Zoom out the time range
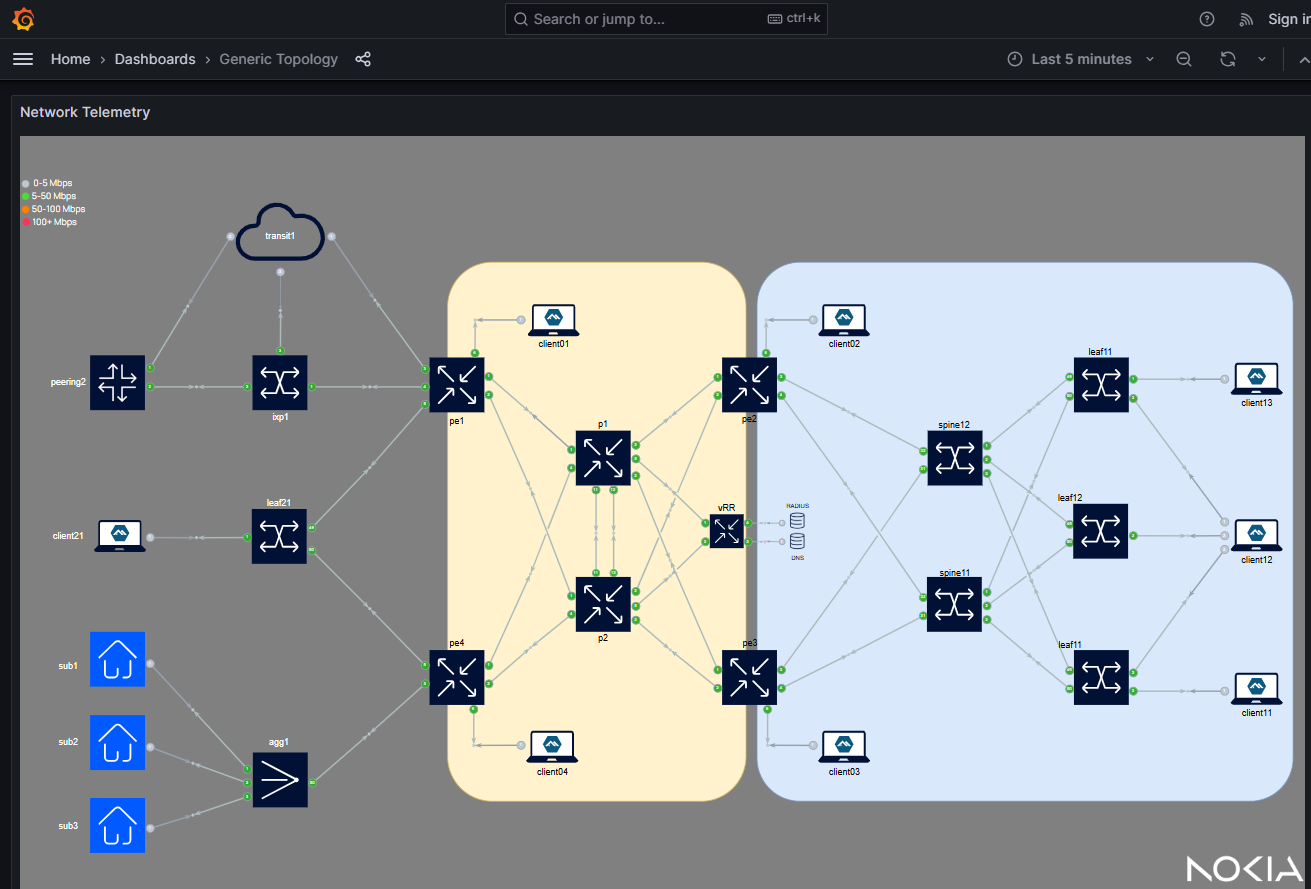This screenshot has height=889, width=1311. pos(1184,59)
